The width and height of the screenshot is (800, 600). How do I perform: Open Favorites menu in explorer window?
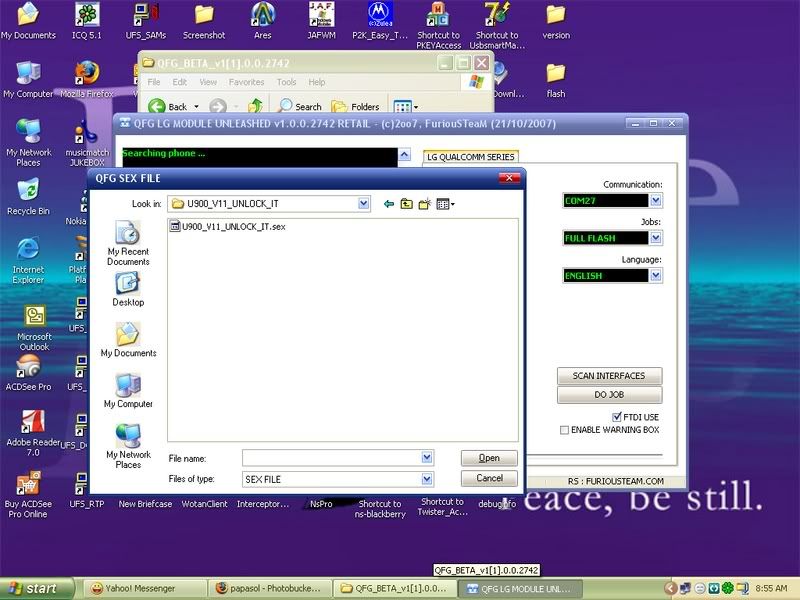[x=246, y=82]
